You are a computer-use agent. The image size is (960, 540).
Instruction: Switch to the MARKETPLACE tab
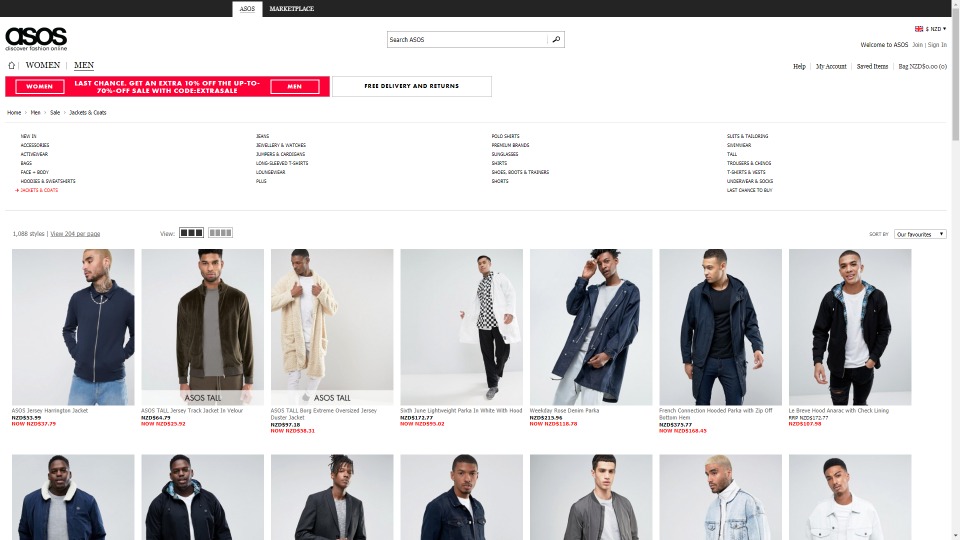tap(291, 9)
